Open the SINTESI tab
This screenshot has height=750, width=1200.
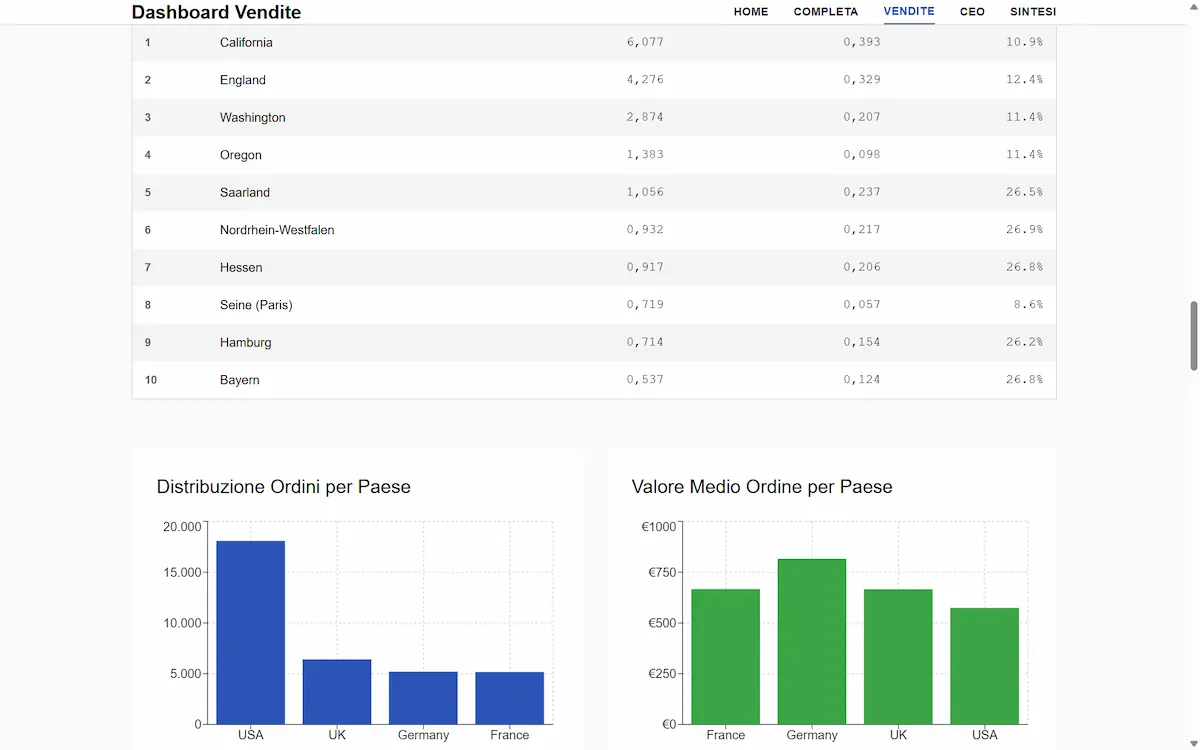(x=1033, y=12)
